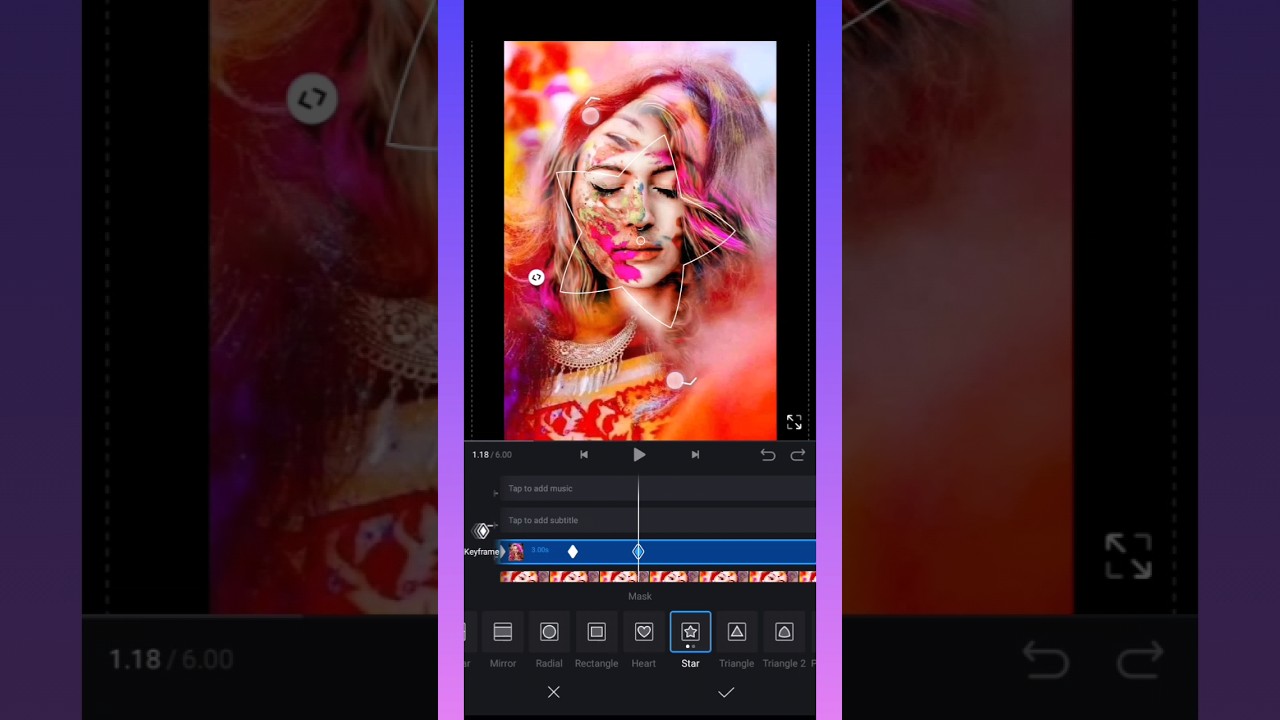Select the Radial mask

[x=549, y=632]
